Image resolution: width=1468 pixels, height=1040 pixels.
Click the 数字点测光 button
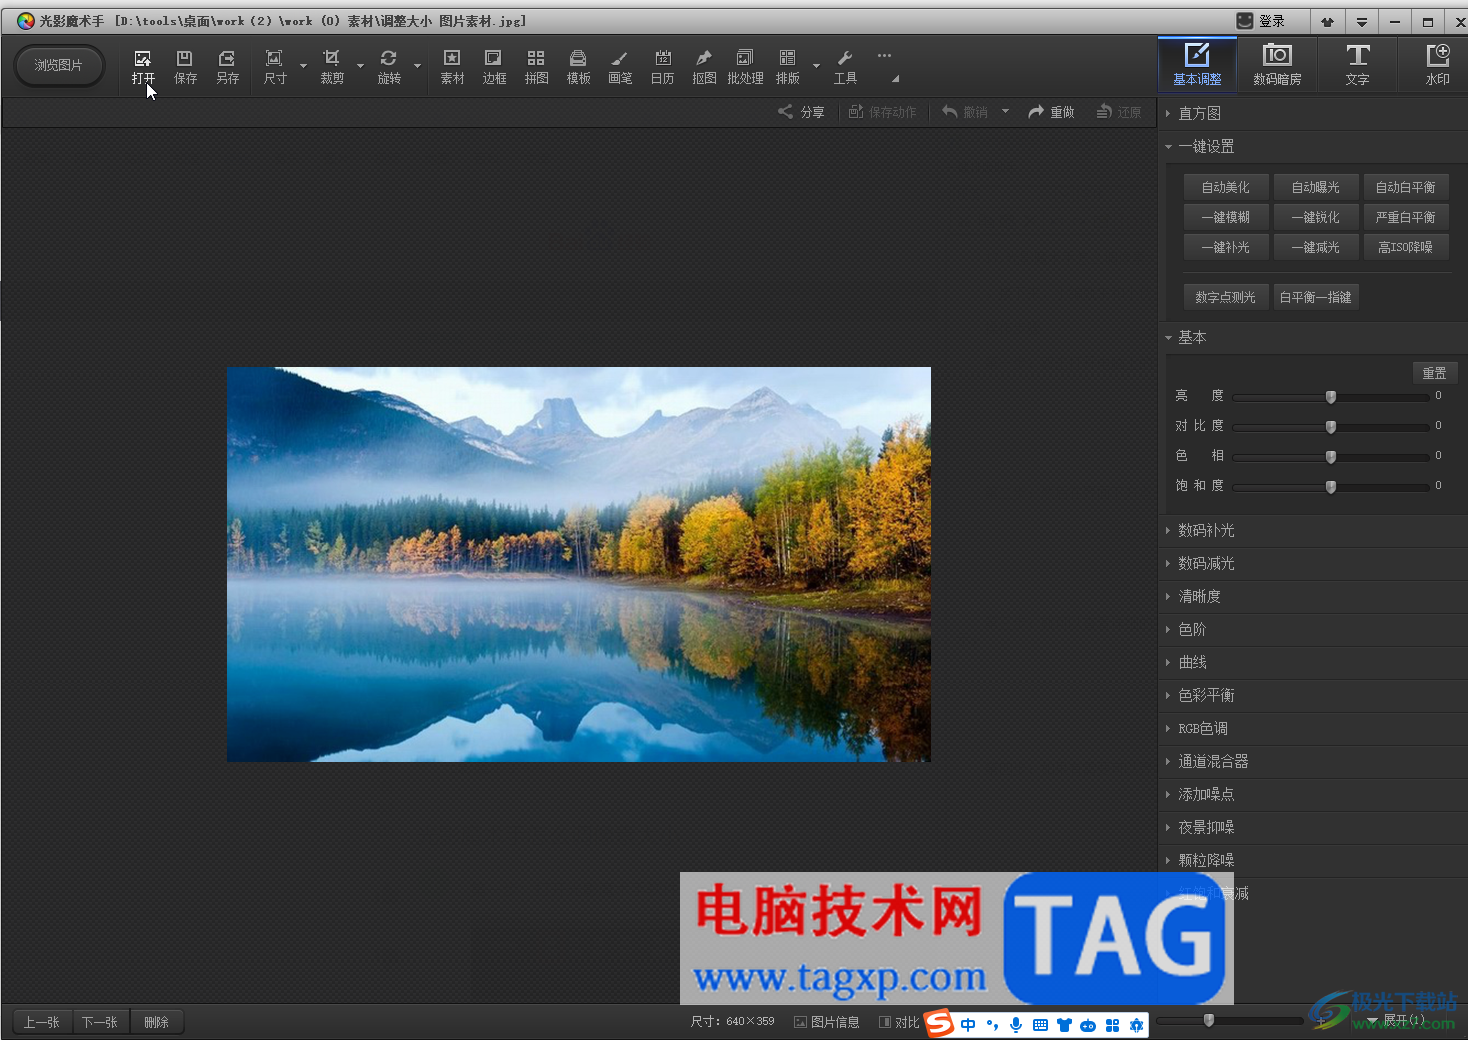click(x=1226, y=297)
